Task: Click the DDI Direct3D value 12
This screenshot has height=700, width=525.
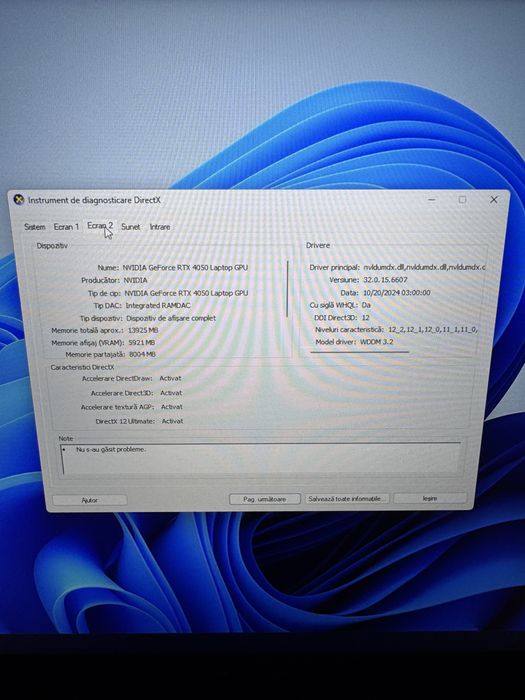Action: tap(366, 317)
